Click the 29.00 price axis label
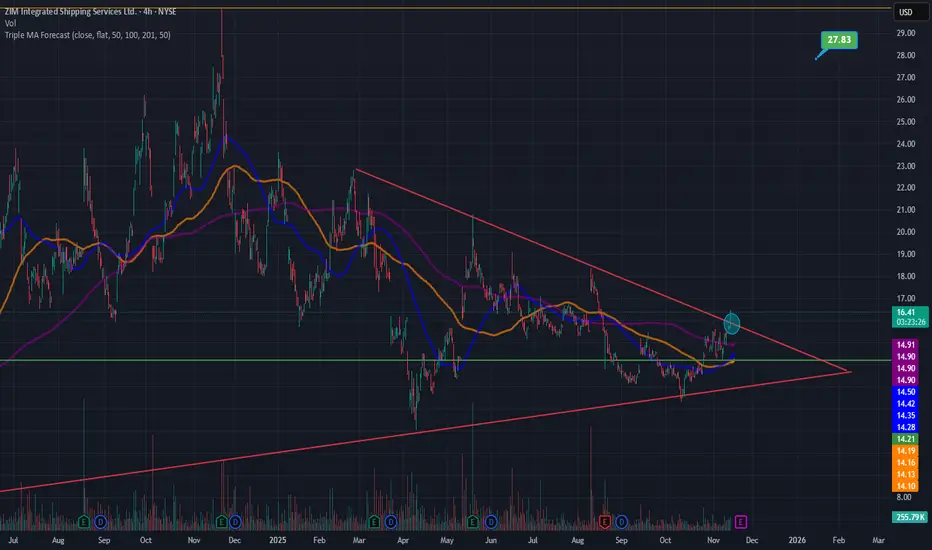The width and height of the screenshot is (932, 550). click(x=906, y=33)
